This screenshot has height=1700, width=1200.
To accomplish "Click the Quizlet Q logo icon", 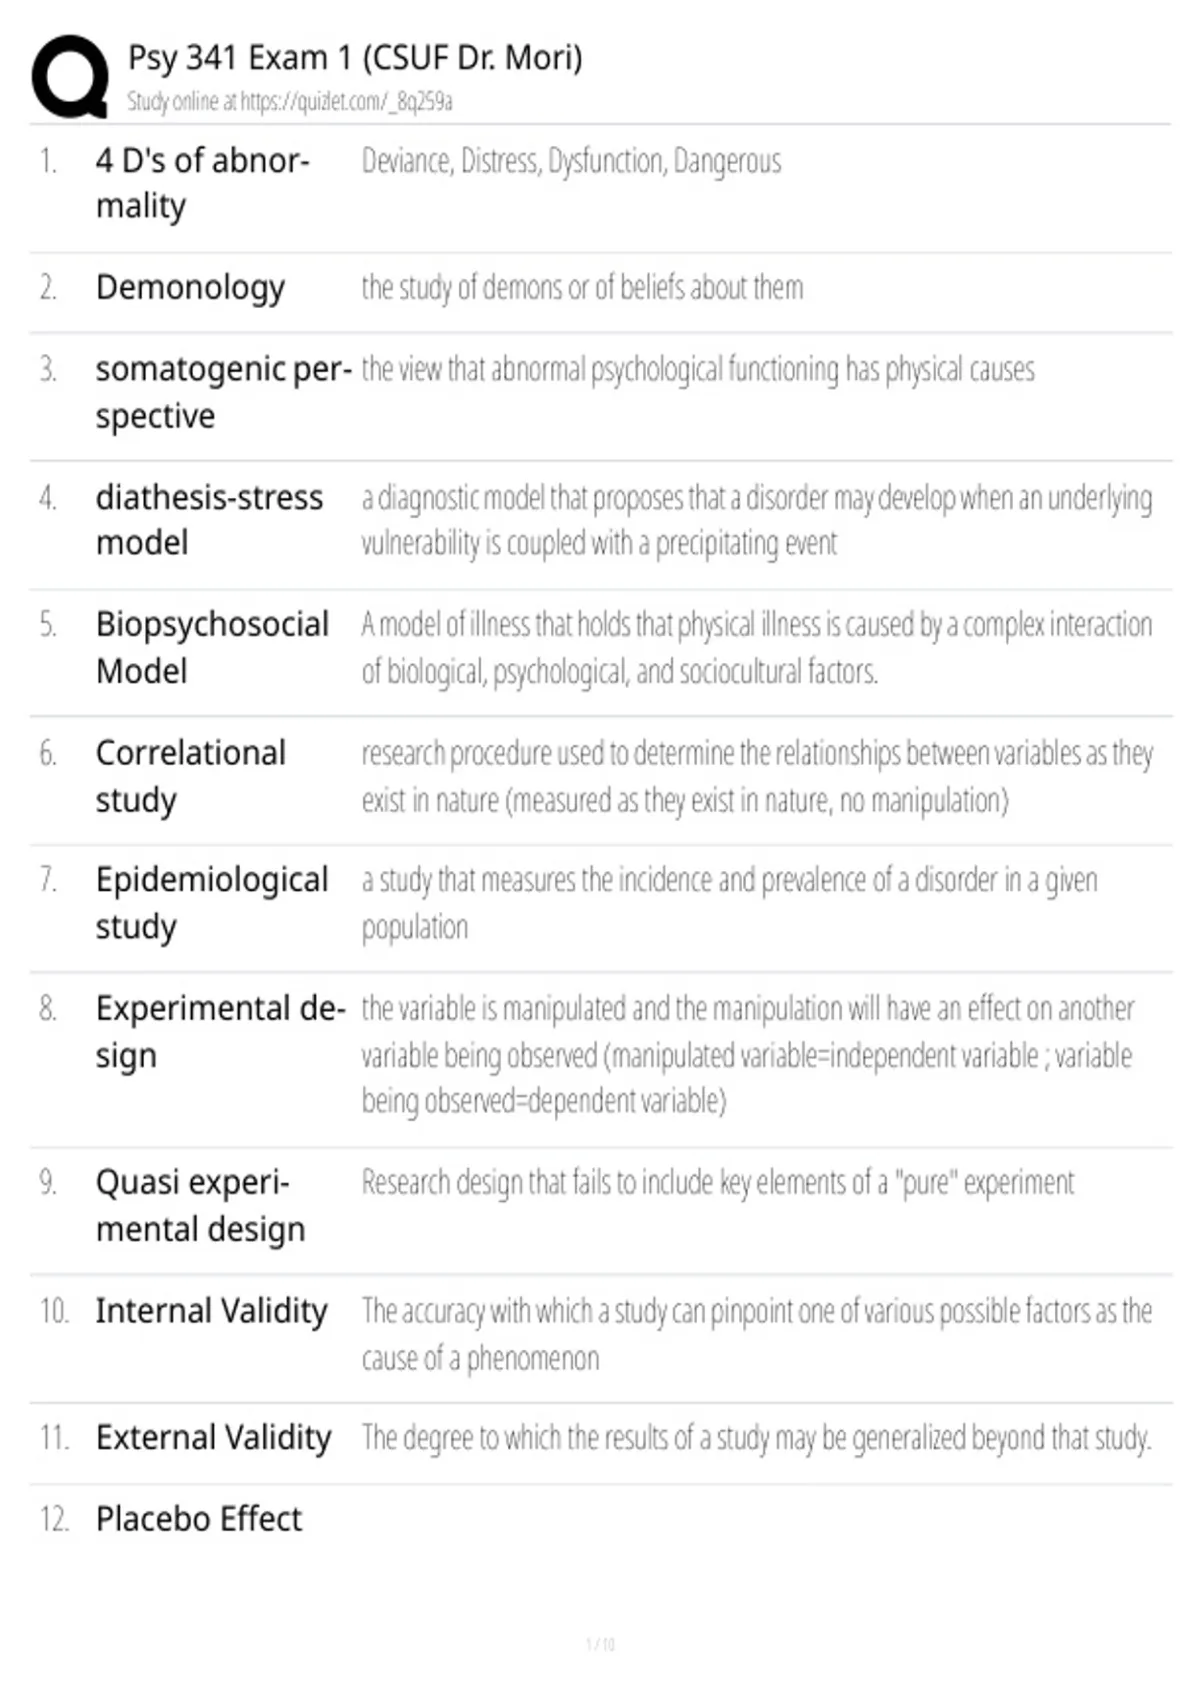I will click(70, 77).
